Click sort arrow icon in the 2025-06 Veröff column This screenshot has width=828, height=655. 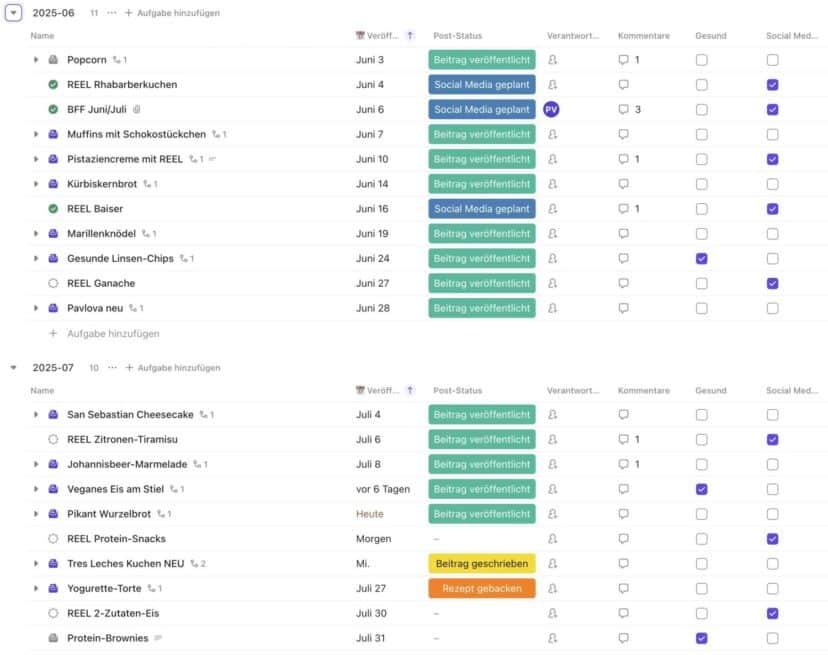(410, 35)
